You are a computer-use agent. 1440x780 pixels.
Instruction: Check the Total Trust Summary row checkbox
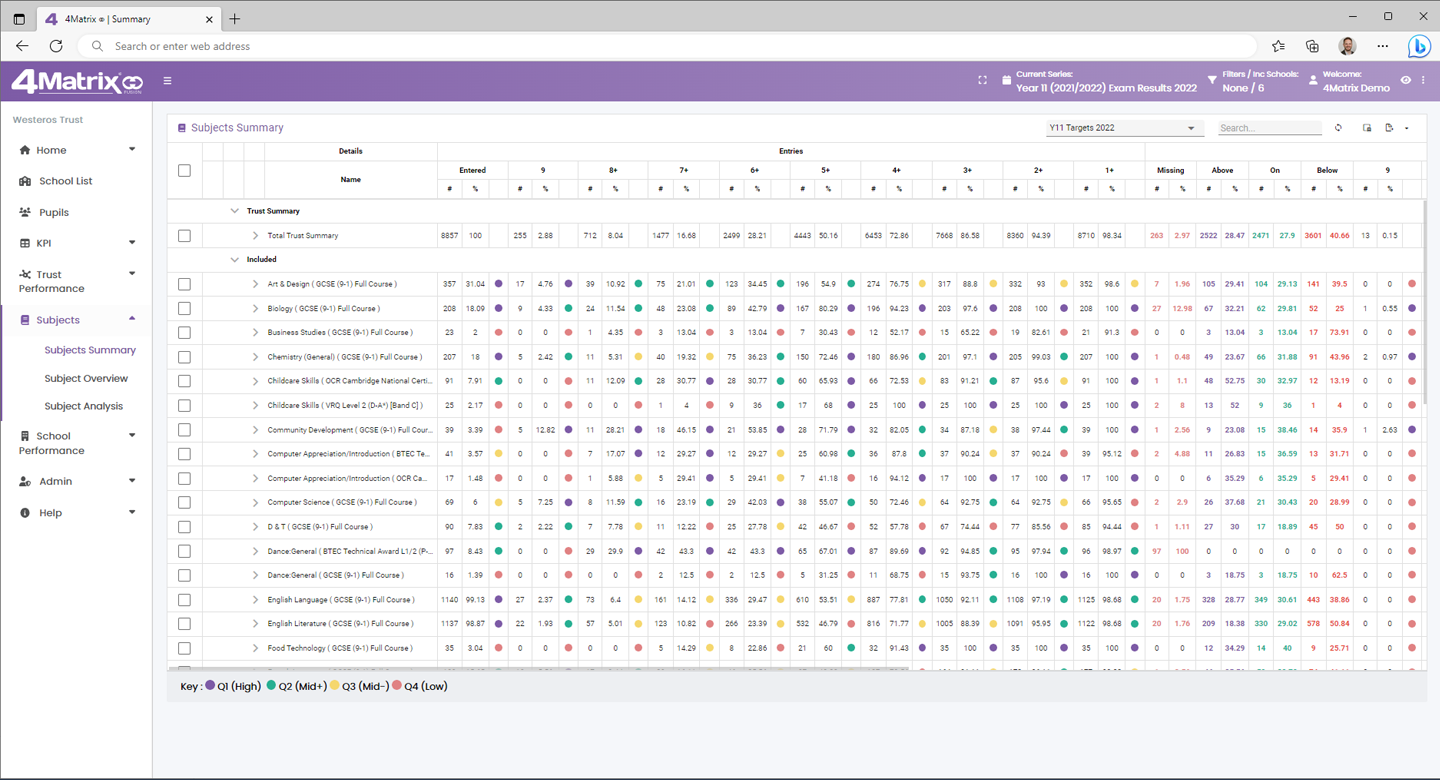[x=184, y=236]
